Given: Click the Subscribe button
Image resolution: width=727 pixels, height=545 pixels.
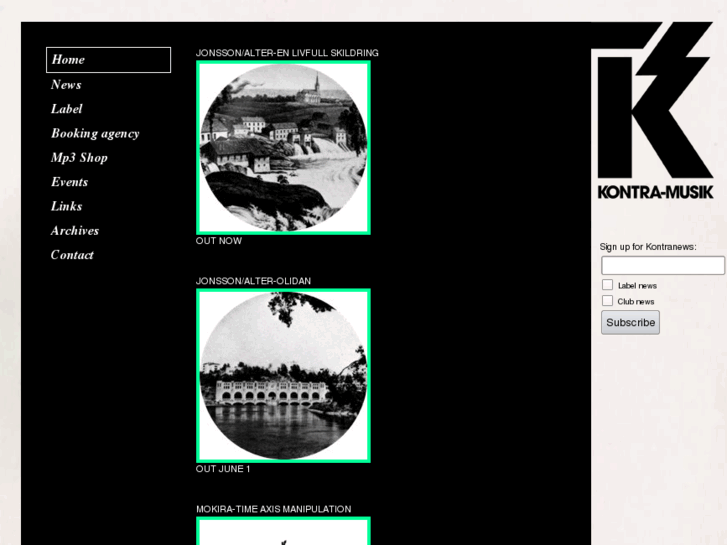Looking at the screenshot, I should click(x=631, y=322).
